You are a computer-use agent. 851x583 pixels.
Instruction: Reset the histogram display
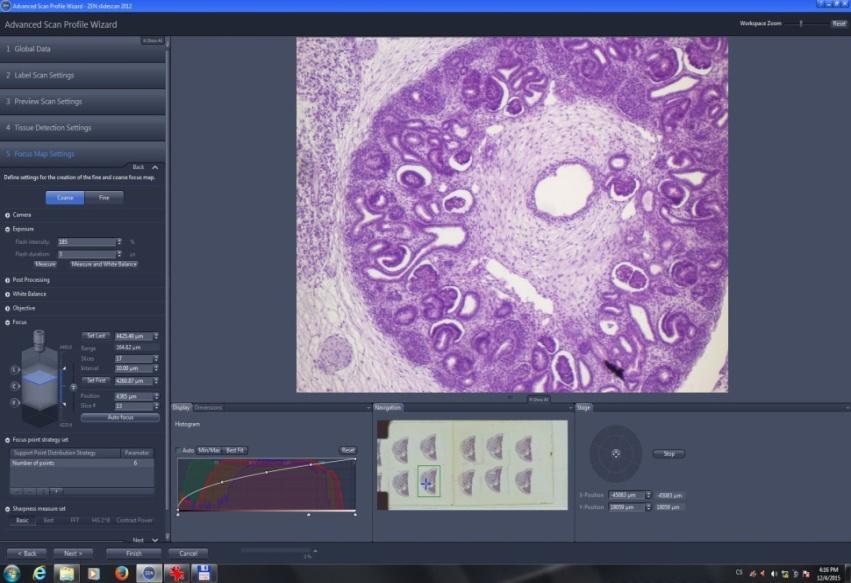click(348, 451)
